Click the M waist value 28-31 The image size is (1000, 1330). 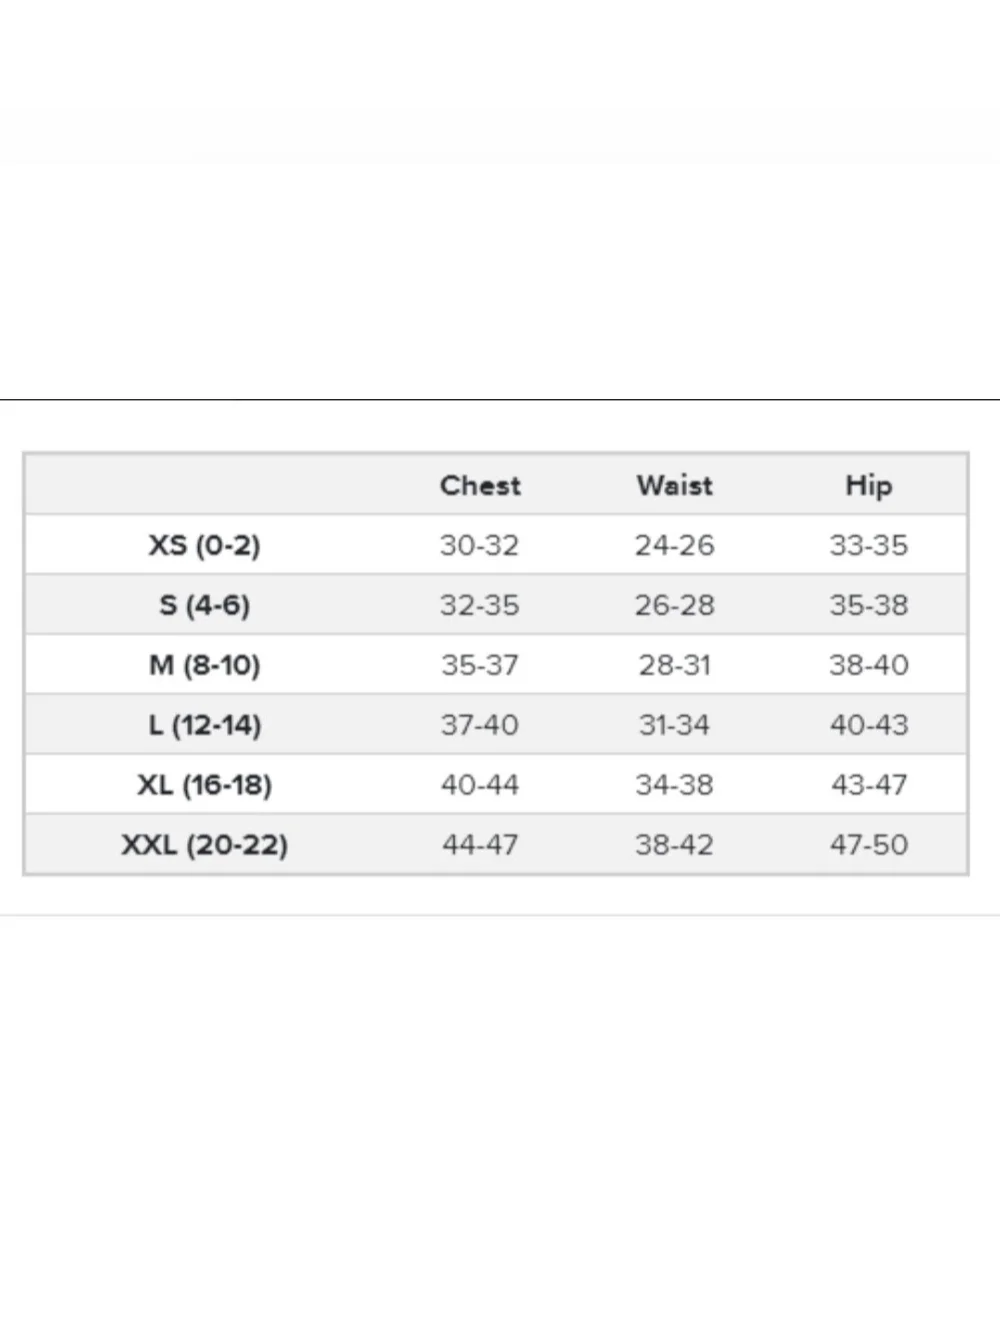[x=675, y=665]
